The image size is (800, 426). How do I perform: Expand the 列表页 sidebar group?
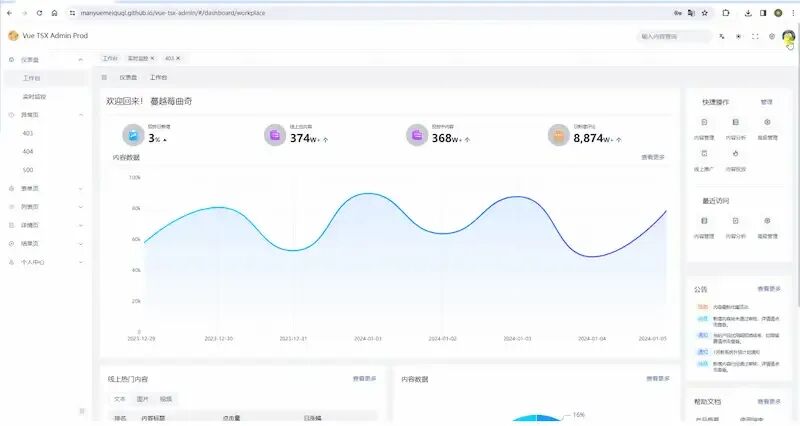[x=46, y=207]
